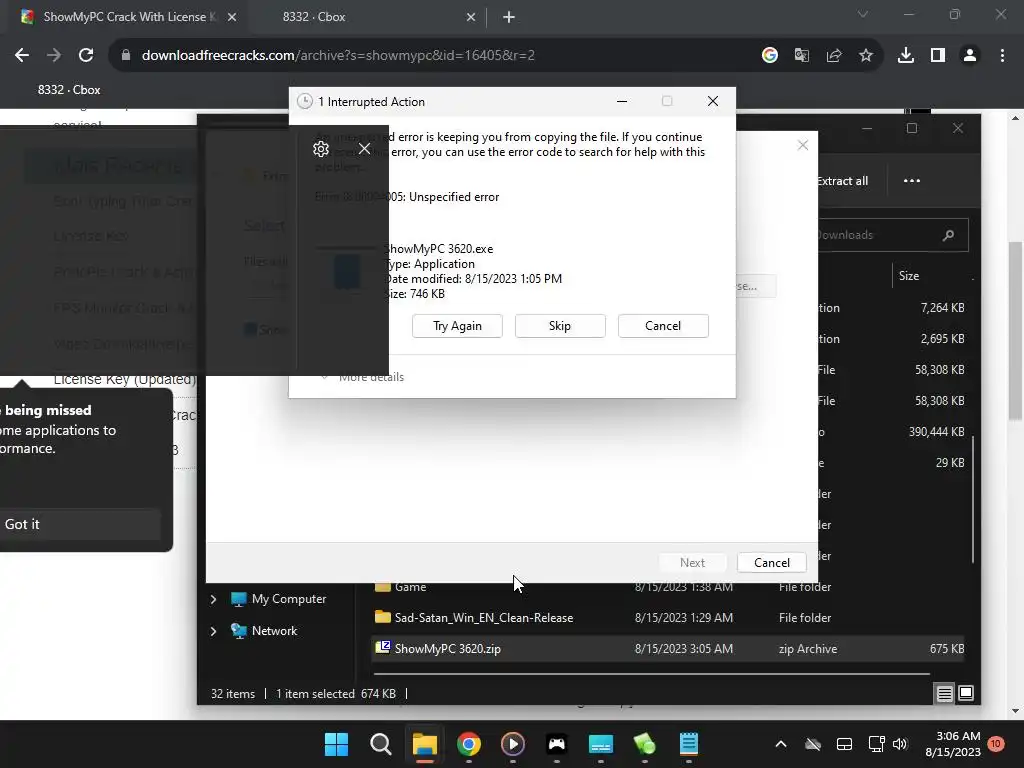
Task: Close the extraction wizard with its X
Action: (803, 146)
